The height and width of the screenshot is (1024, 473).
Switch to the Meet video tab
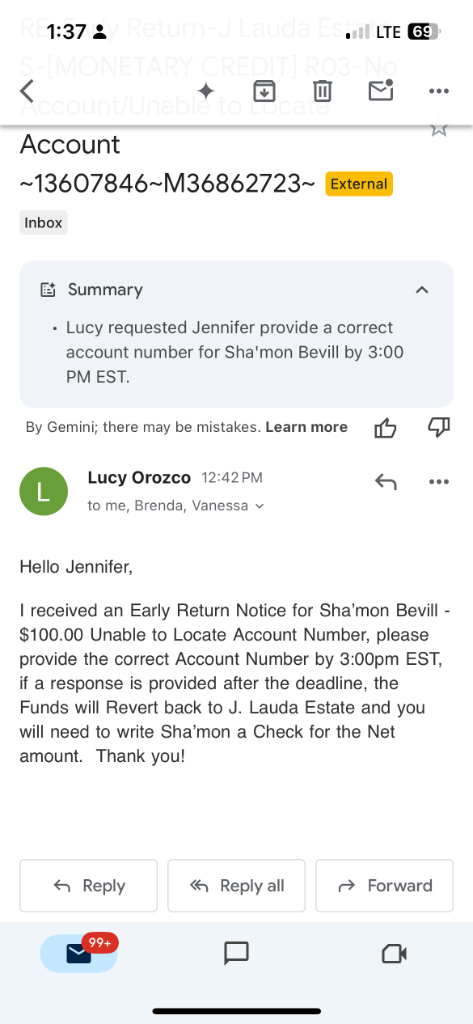(394, 954)
